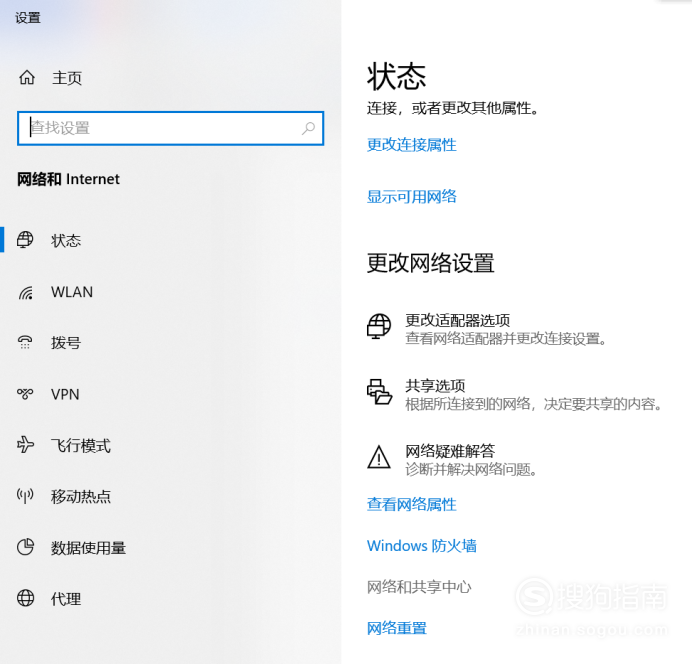Click the WLAN wifi signal icon

(26, 292)
